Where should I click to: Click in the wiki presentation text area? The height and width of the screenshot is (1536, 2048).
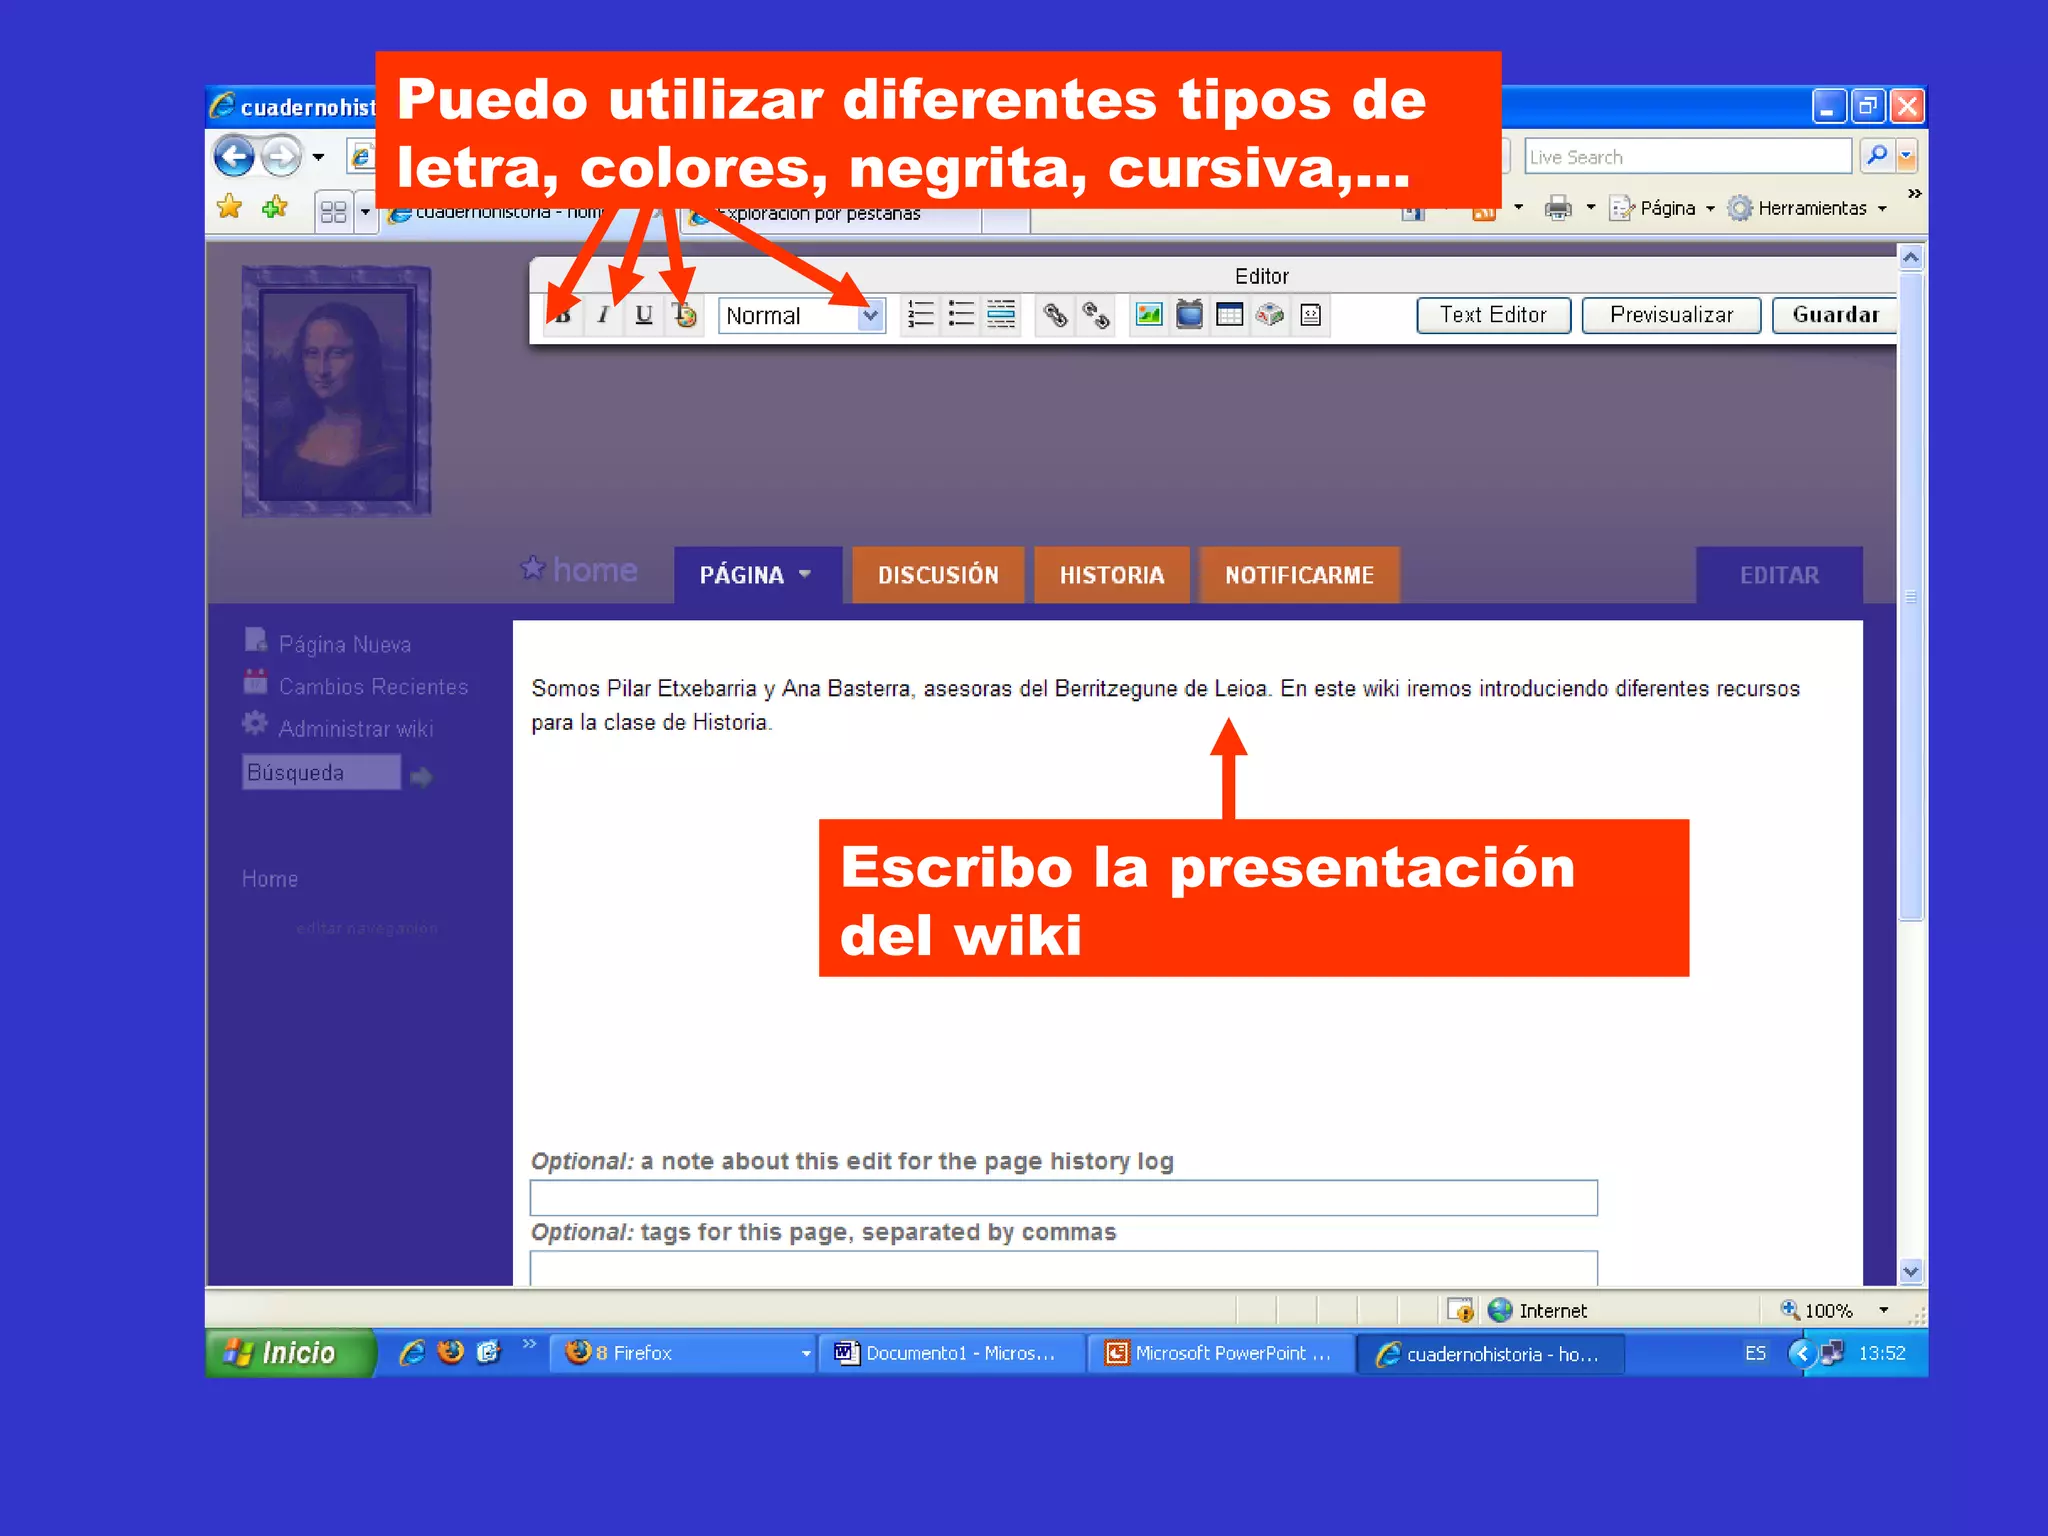coord(1187,880)
